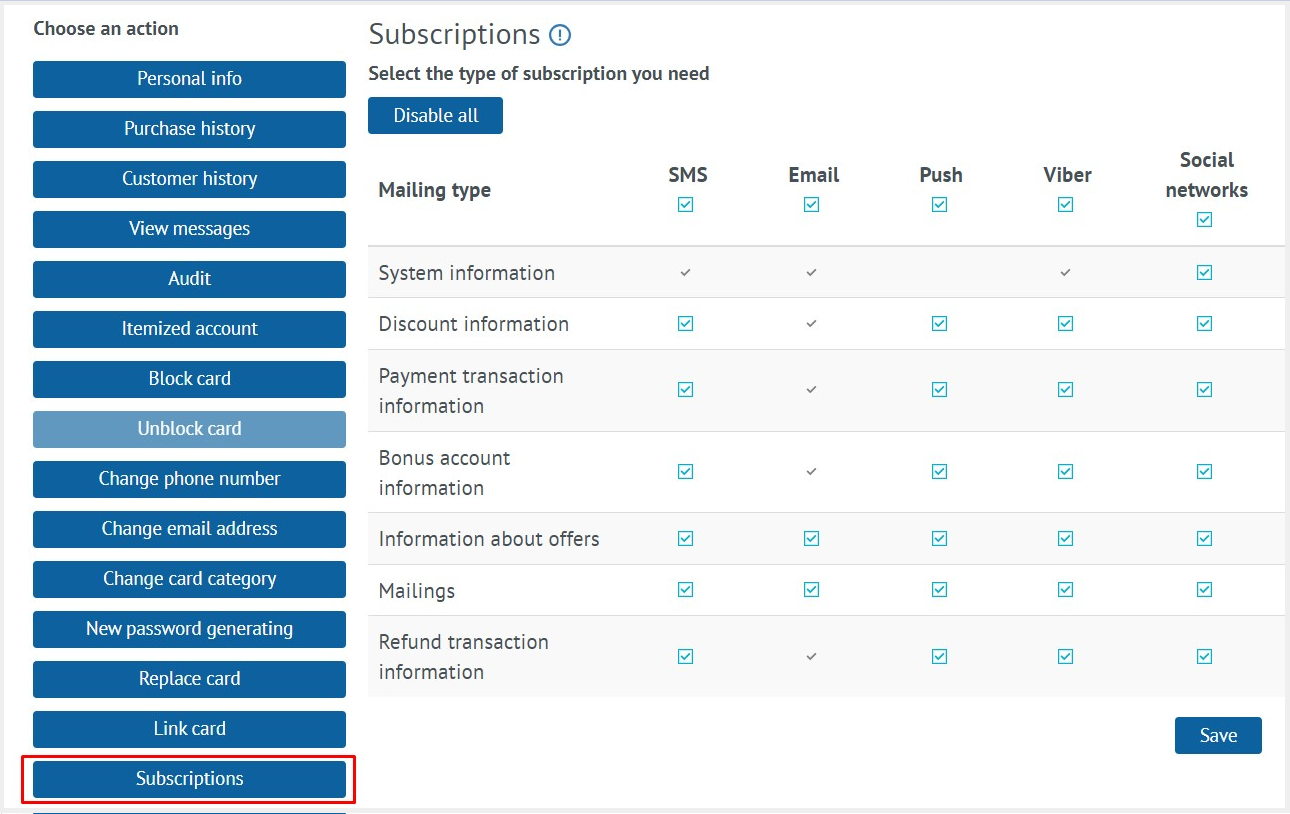
Task: Disable Social networks for System information
Action: (x=1204, y=271)
